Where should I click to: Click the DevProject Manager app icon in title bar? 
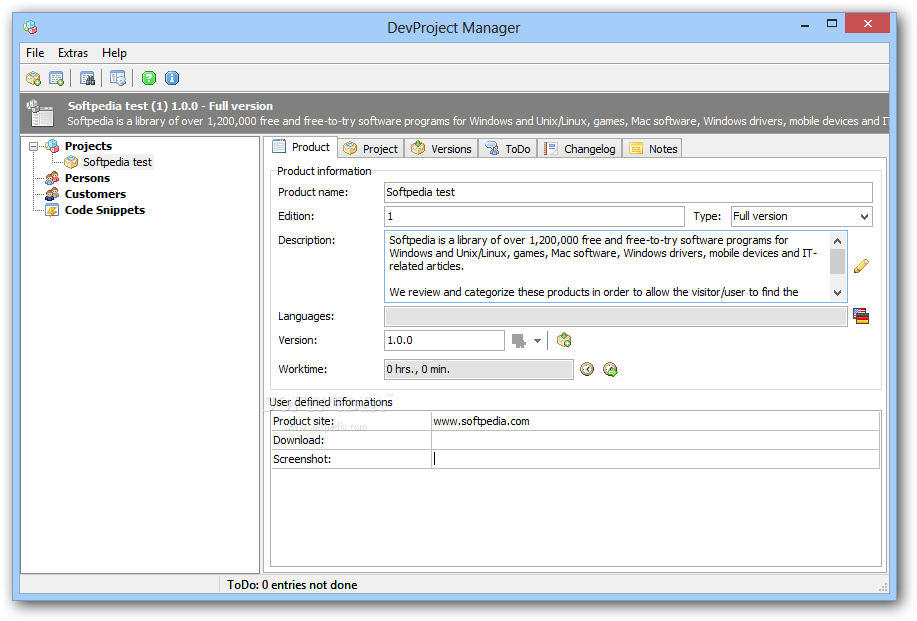[30, 27]
